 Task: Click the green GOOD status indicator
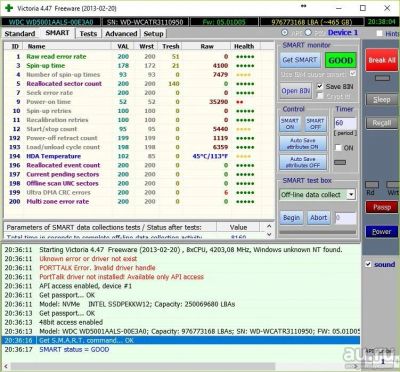coord(340,60)
